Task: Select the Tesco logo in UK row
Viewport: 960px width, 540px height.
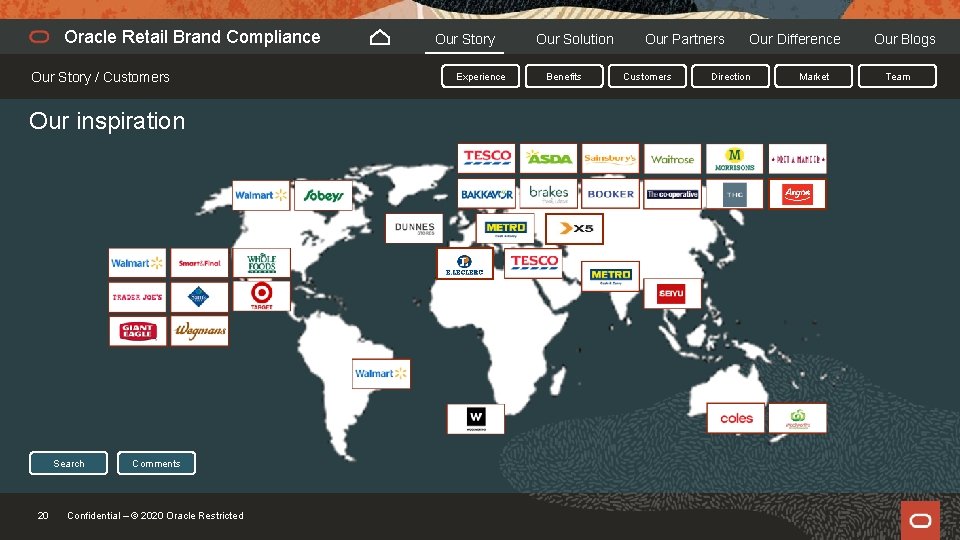Action: [487, 159]
